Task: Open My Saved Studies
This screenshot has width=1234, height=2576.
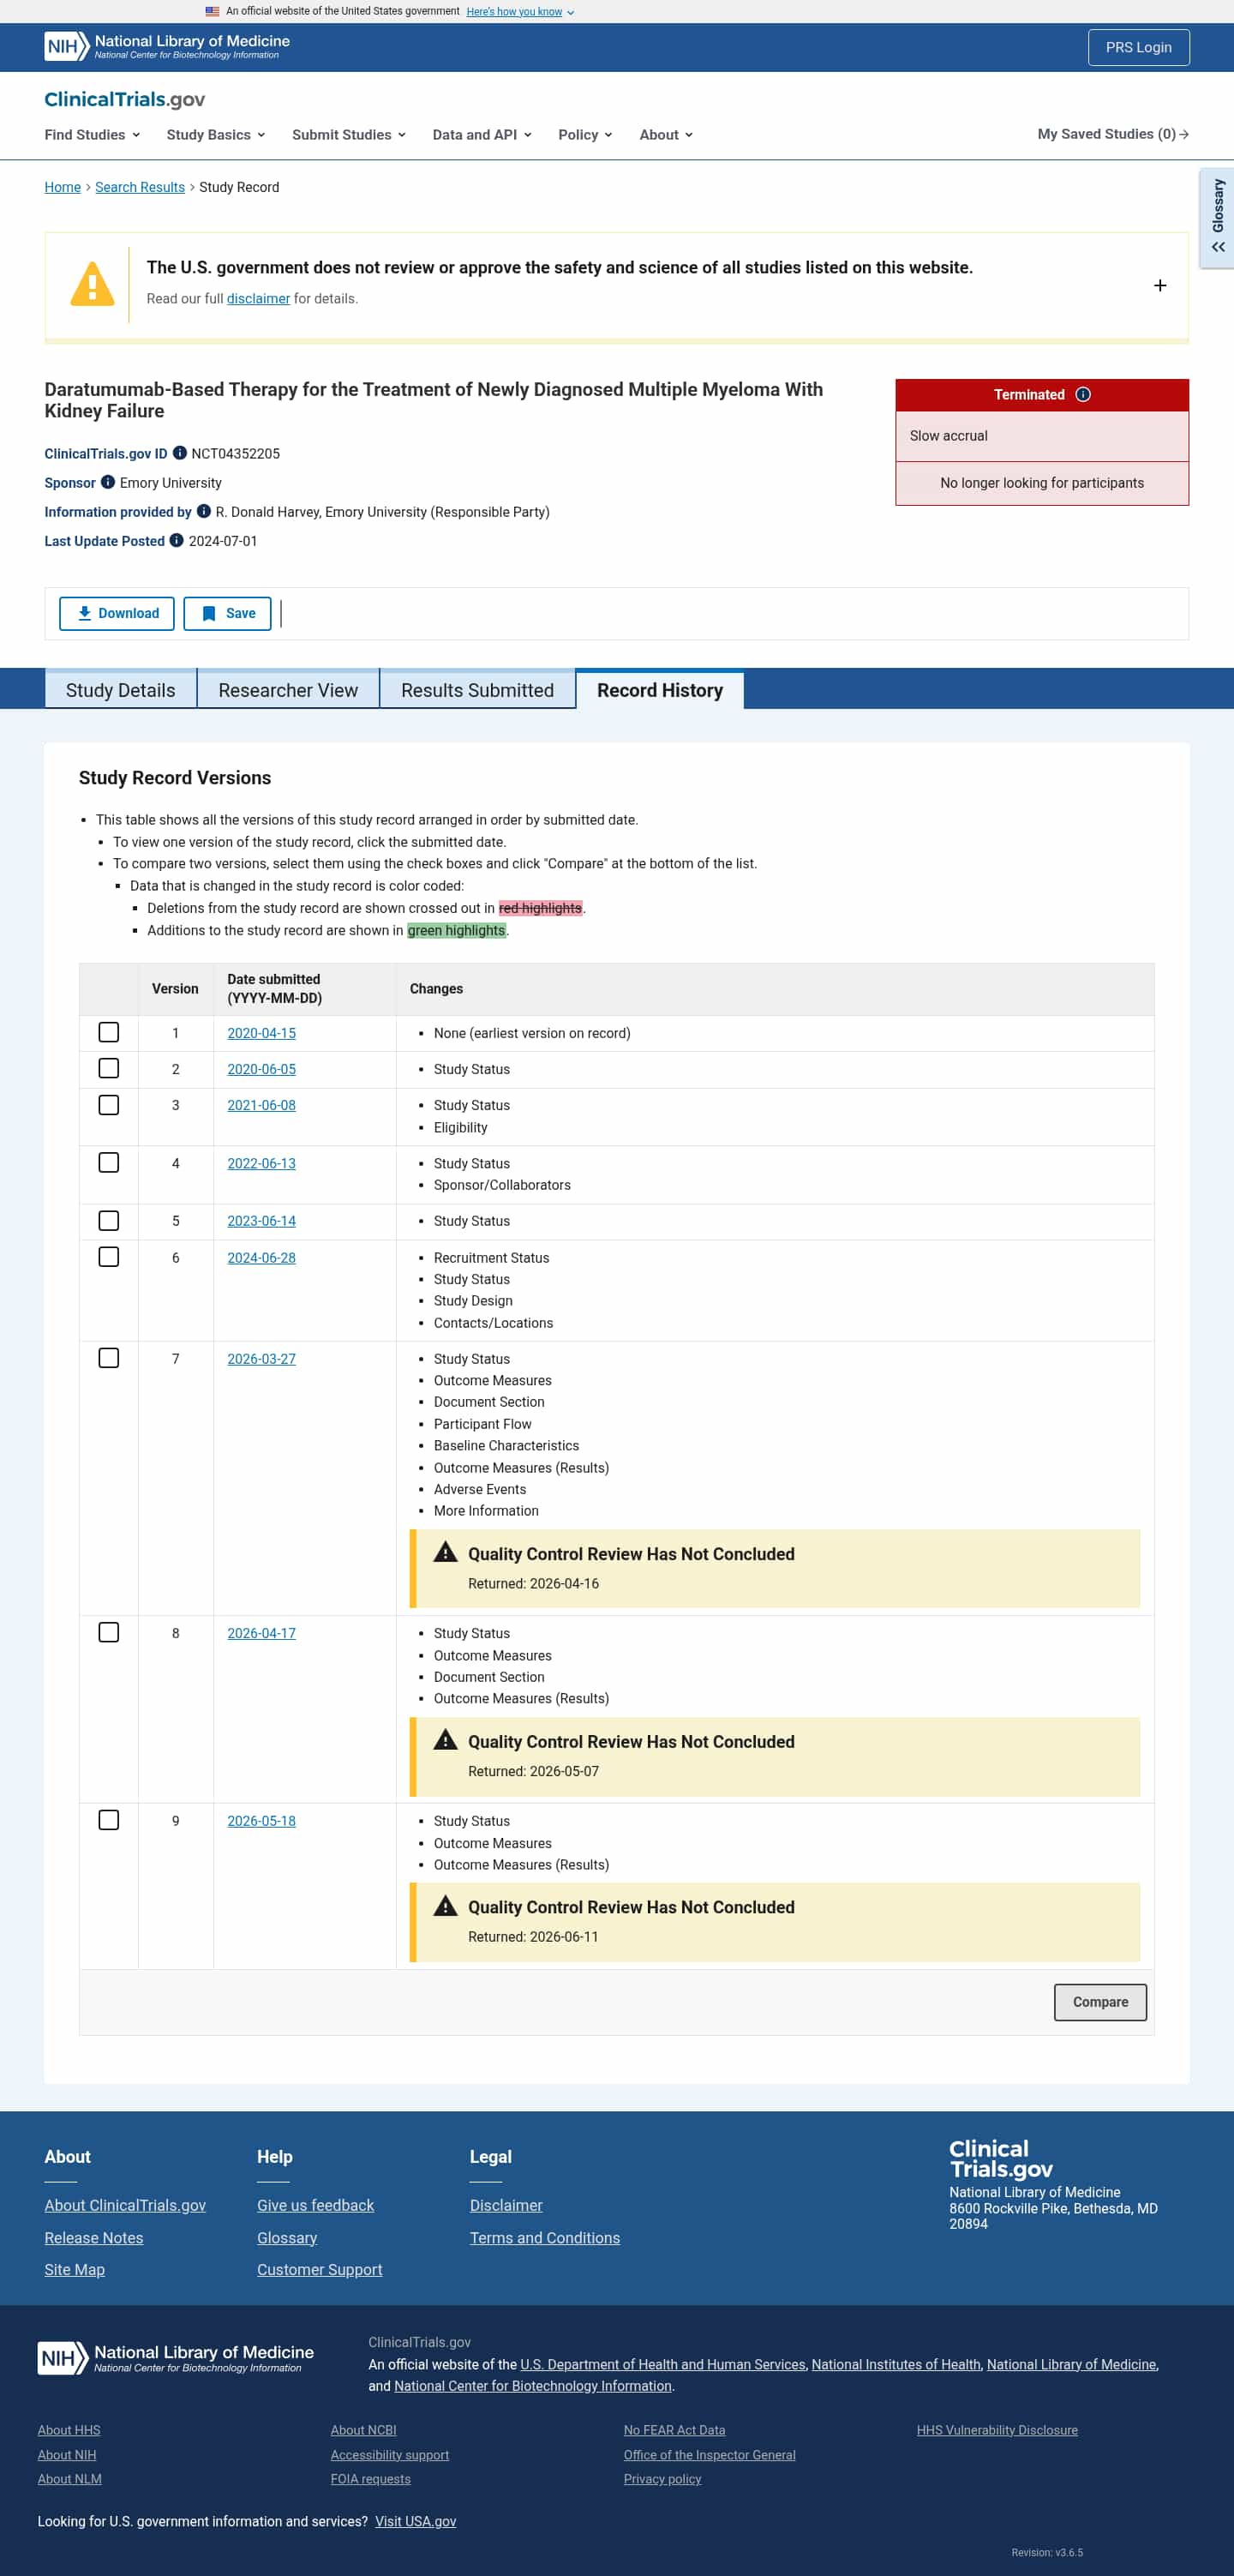Action: 1113,134
